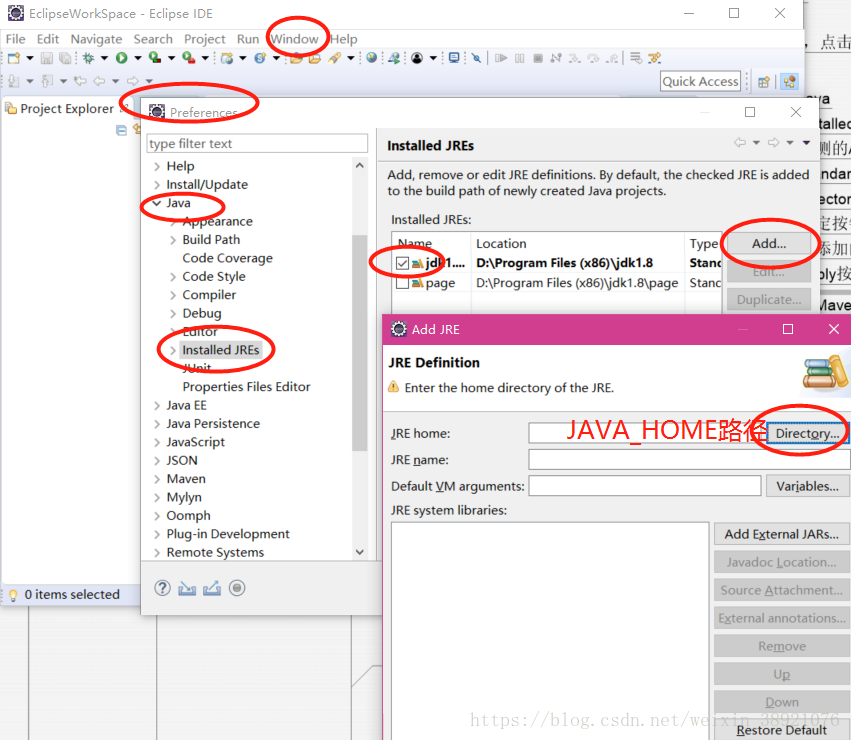Click the Directory... button
This screenshot has height=740, width=851.
click(807, 433)
